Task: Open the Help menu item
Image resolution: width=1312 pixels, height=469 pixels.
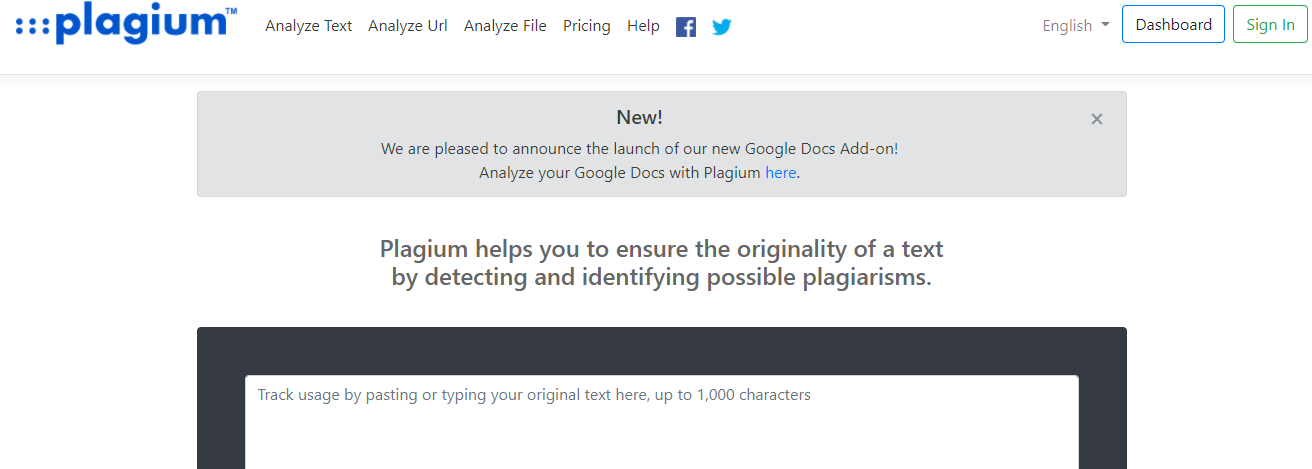Action: (643, 26)
